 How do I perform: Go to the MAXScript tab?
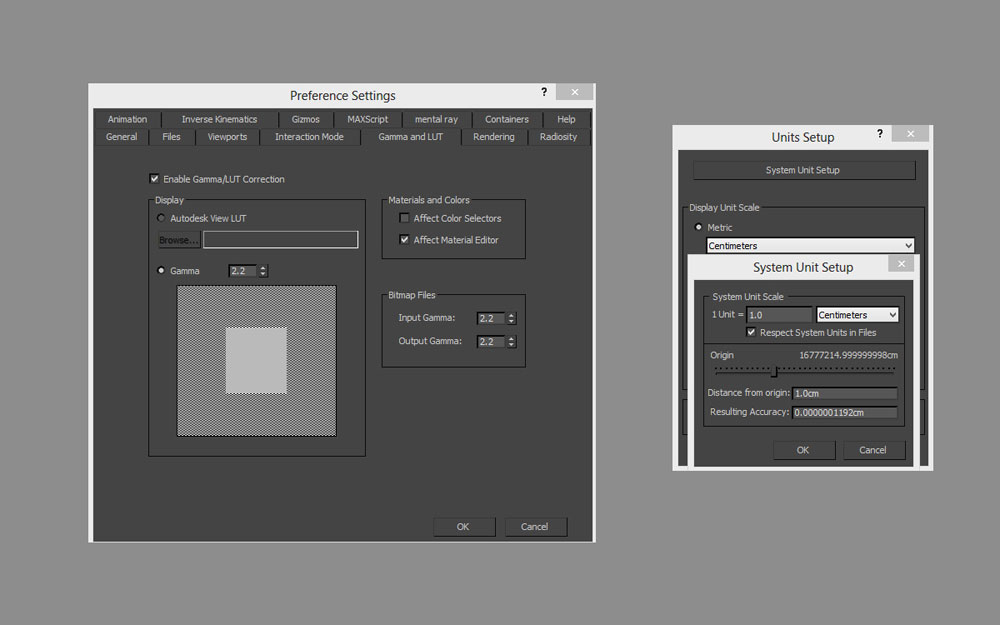click(x=367, y=119)
